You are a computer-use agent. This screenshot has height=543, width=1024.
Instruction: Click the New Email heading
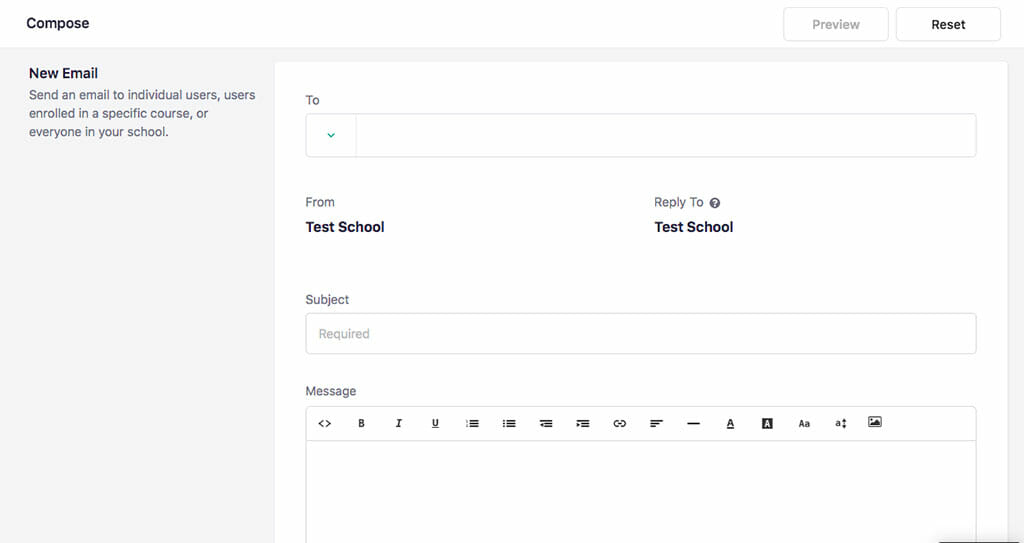63,73
